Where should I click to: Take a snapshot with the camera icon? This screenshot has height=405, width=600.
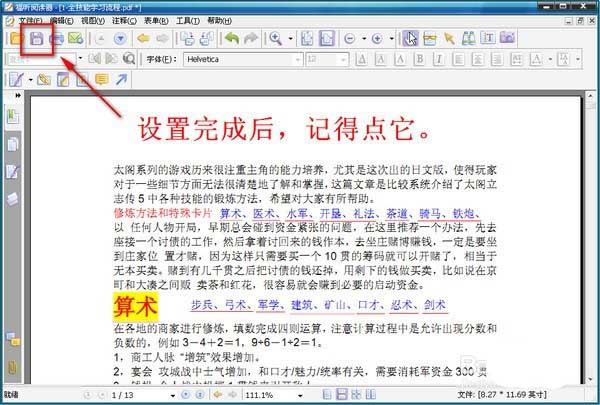tap(507, 38)
